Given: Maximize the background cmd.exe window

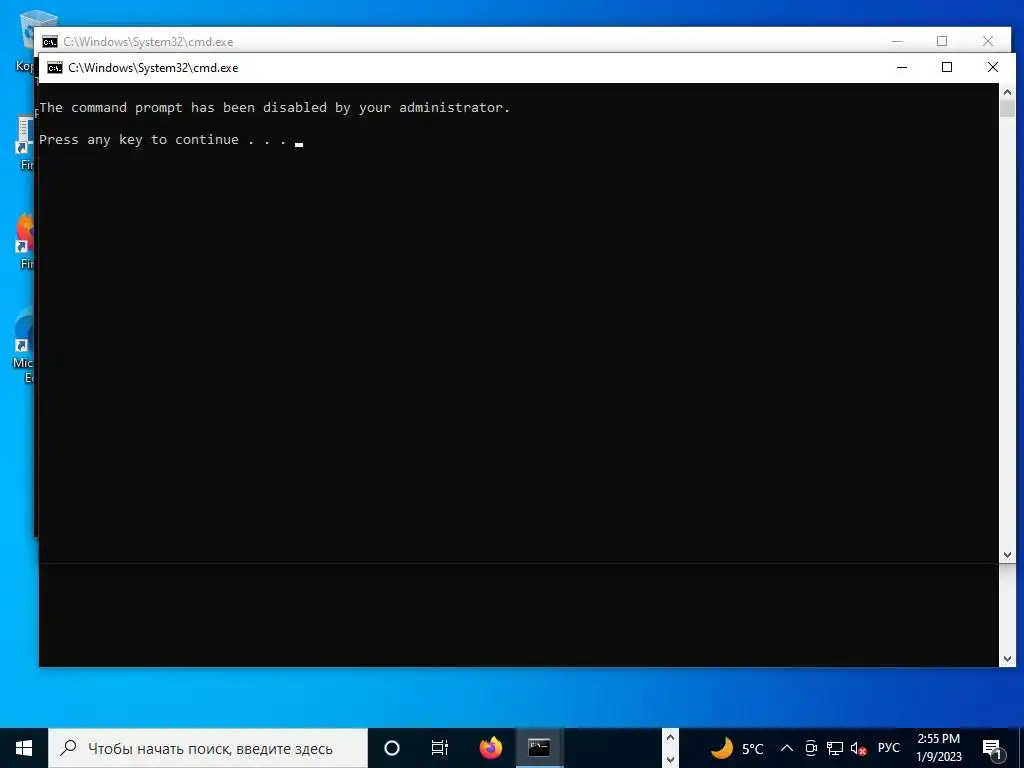Looking at the screenshot, I should (942, 41).
